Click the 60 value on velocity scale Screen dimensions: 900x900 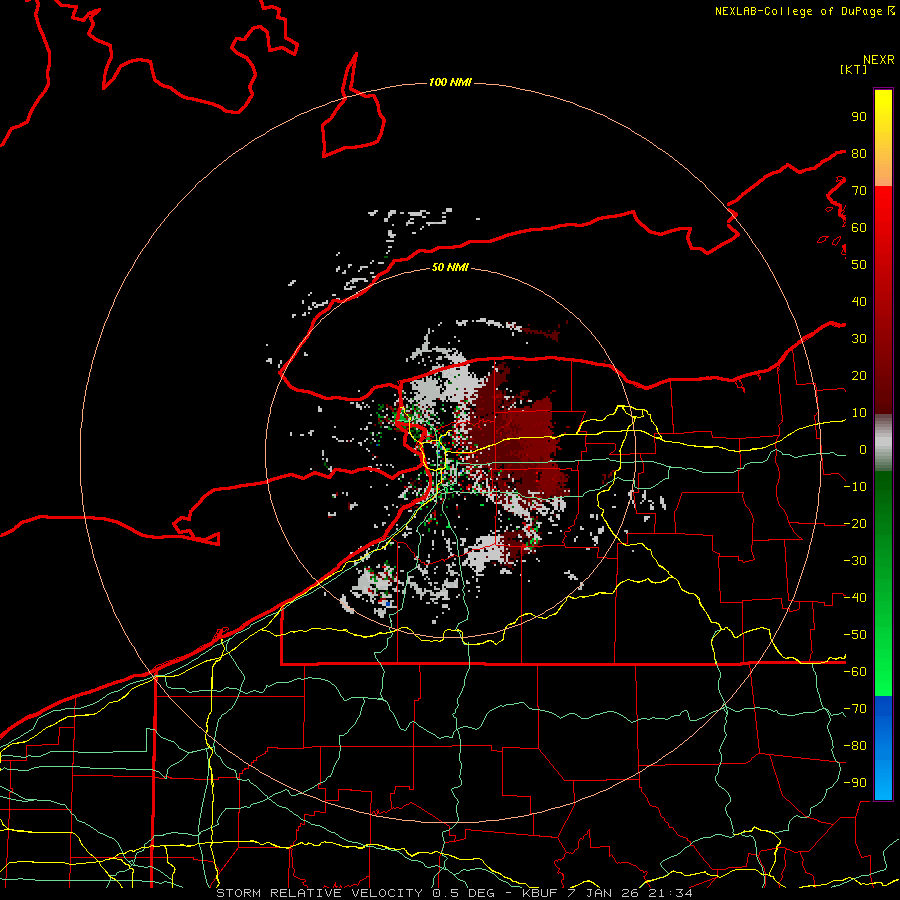coord(859,228)
